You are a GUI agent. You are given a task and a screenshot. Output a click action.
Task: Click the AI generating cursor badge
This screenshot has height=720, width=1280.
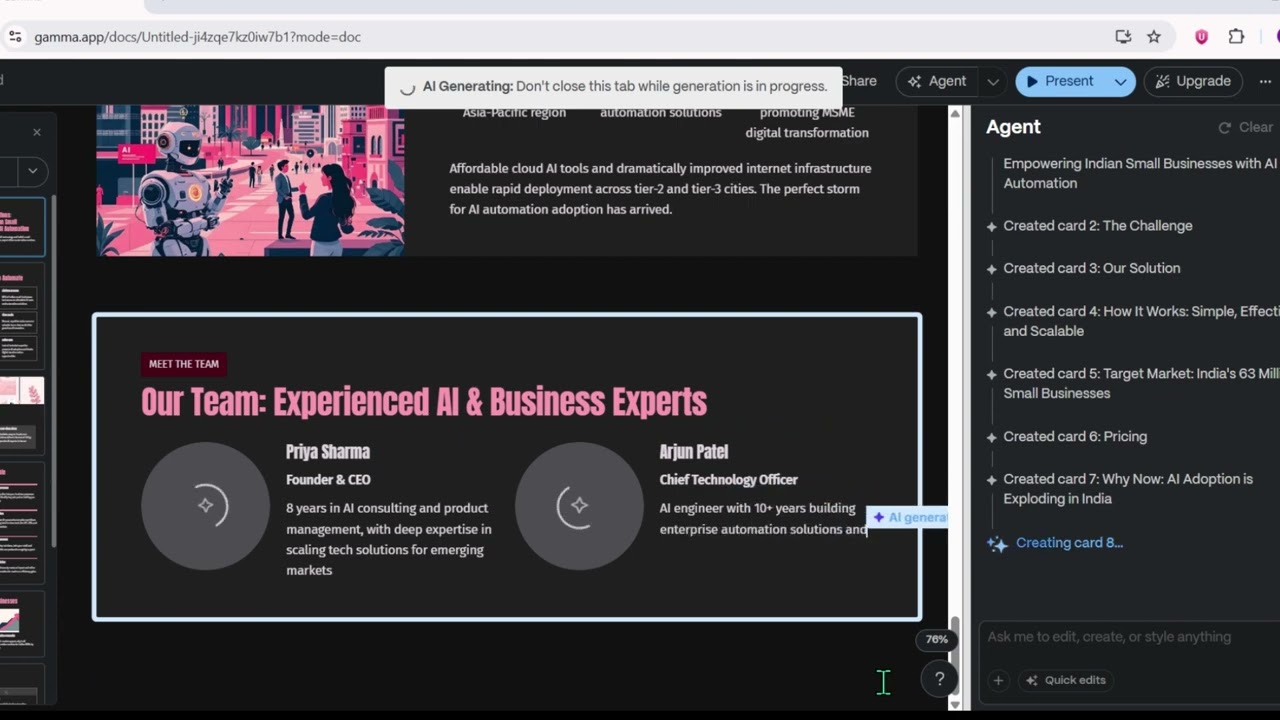[907, 517]
